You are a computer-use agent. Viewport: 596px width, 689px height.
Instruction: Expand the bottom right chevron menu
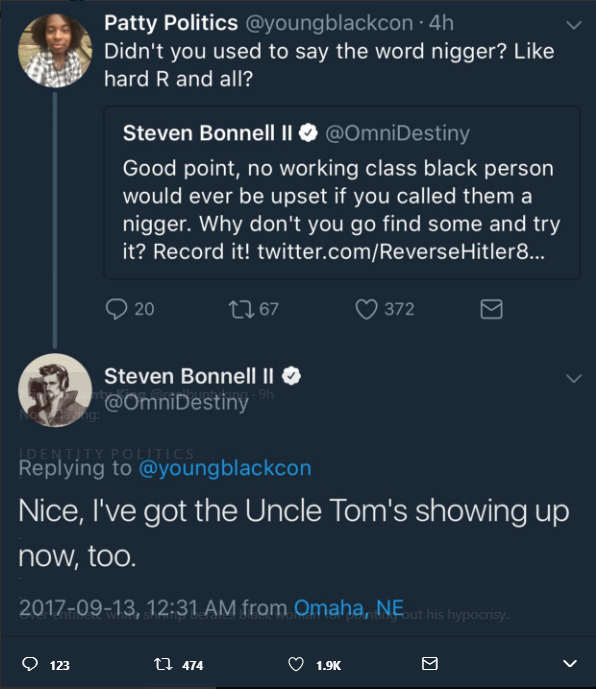[570, 664]
